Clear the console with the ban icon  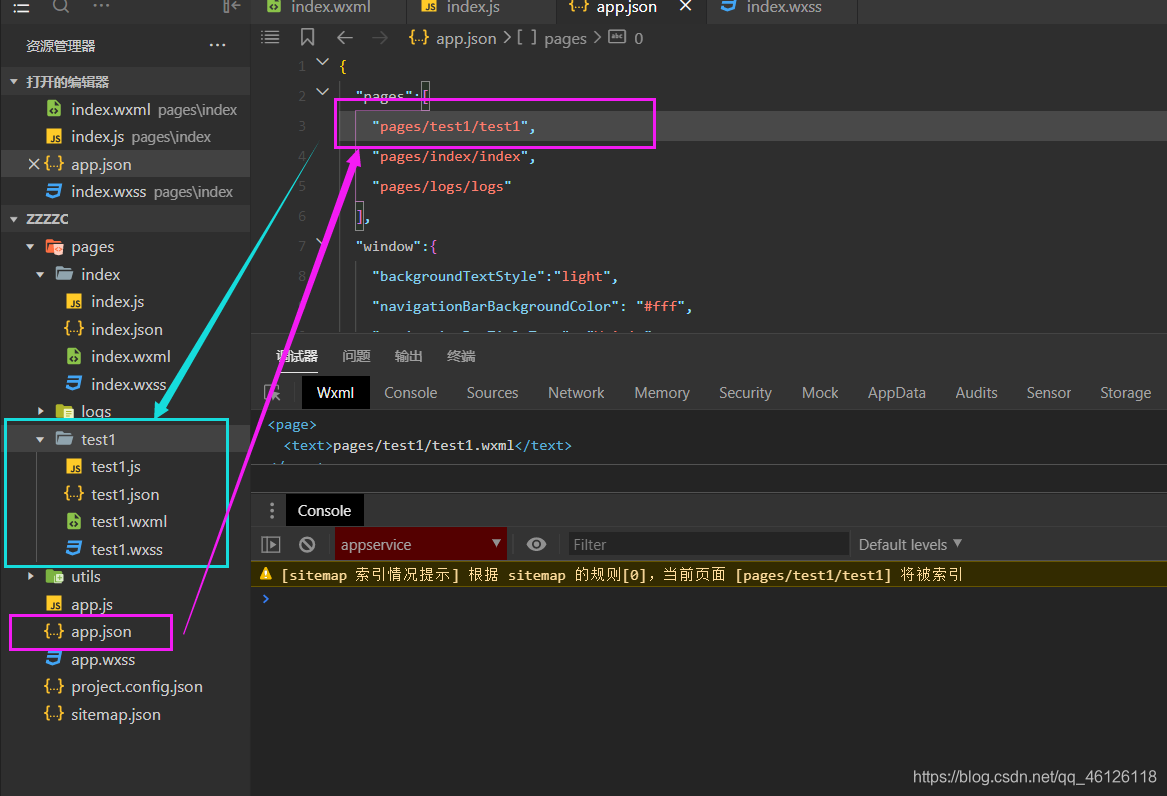[307, 545]
